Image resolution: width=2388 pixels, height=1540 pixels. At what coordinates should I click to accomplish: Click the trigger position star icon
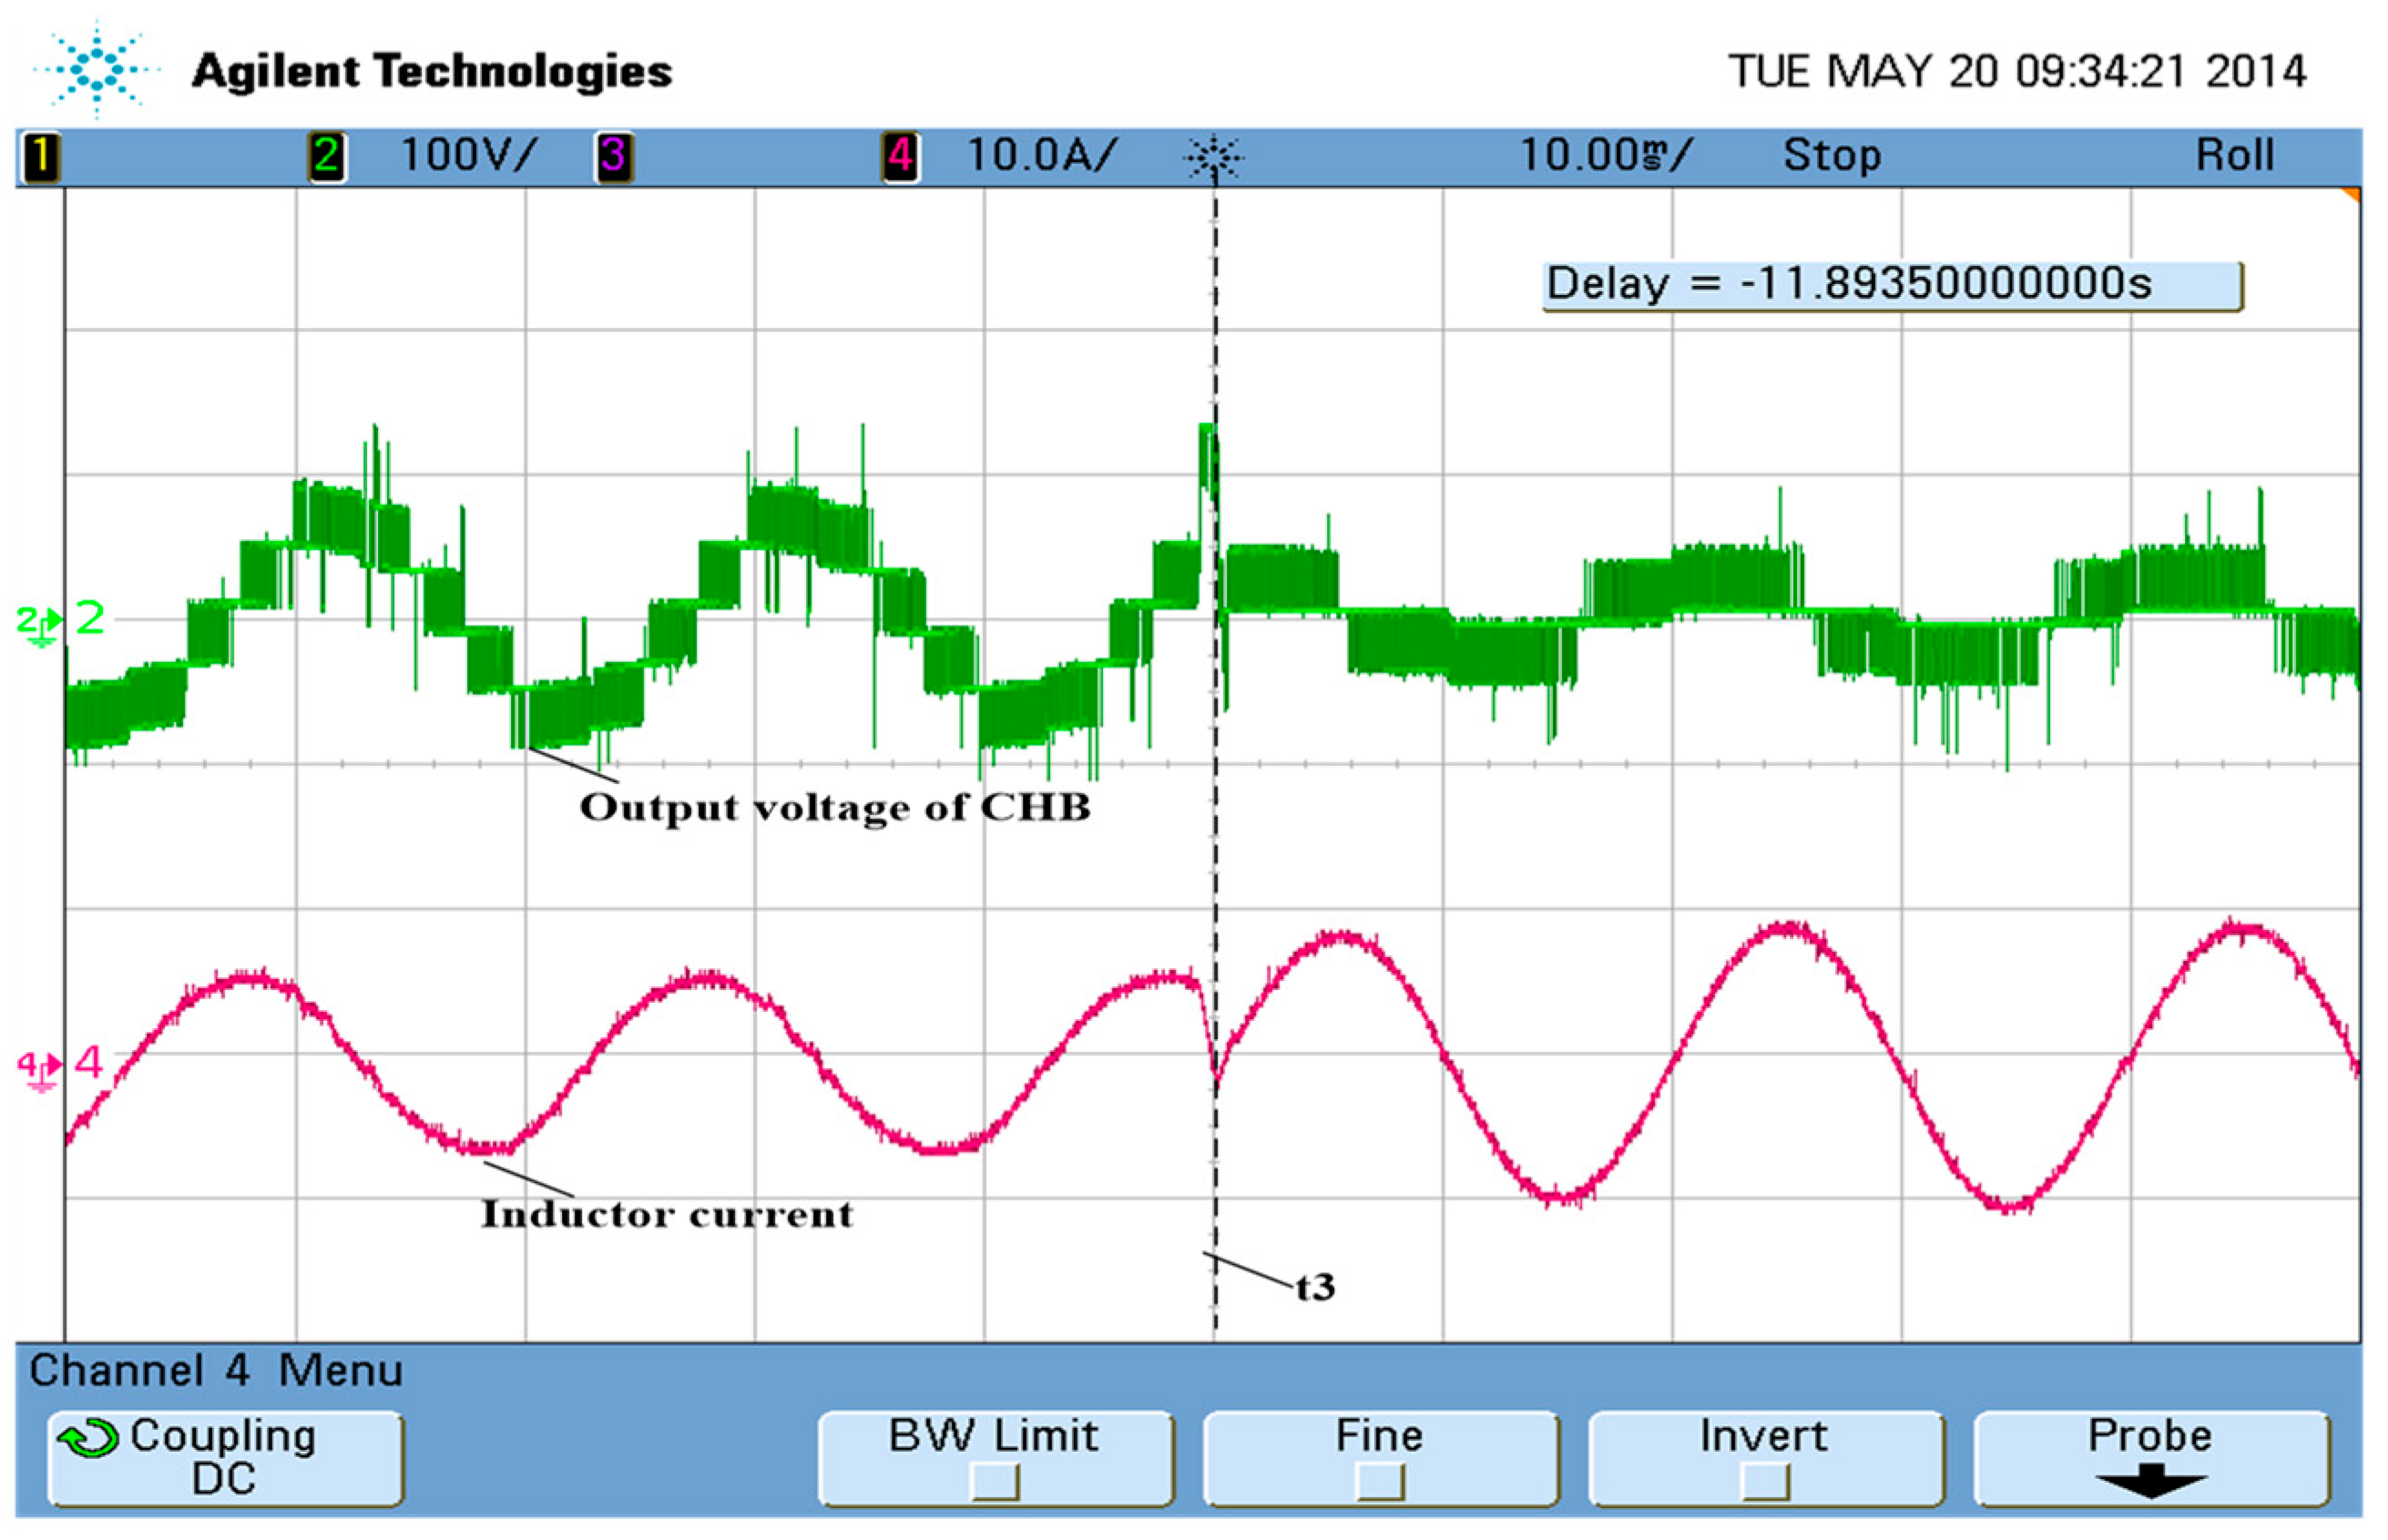(1213, 158)
